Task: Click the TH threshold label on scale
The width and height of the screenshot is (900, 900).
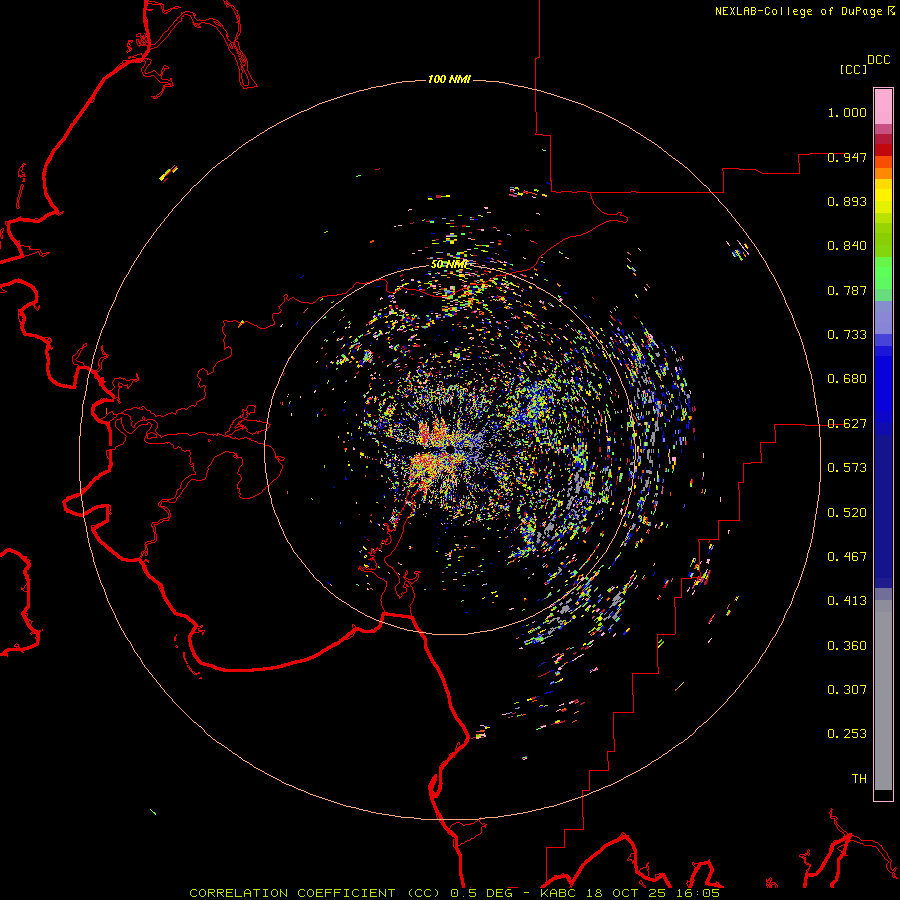Action: click(x=859, y=779)
